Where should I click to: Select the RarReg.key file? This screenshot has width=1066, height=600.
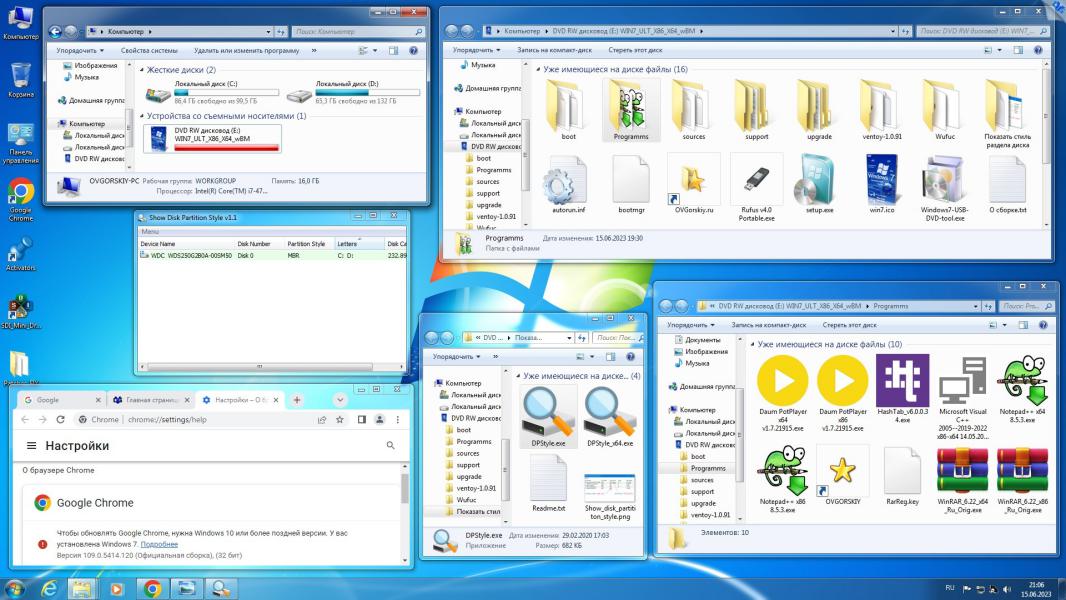(x=902, y=476)
